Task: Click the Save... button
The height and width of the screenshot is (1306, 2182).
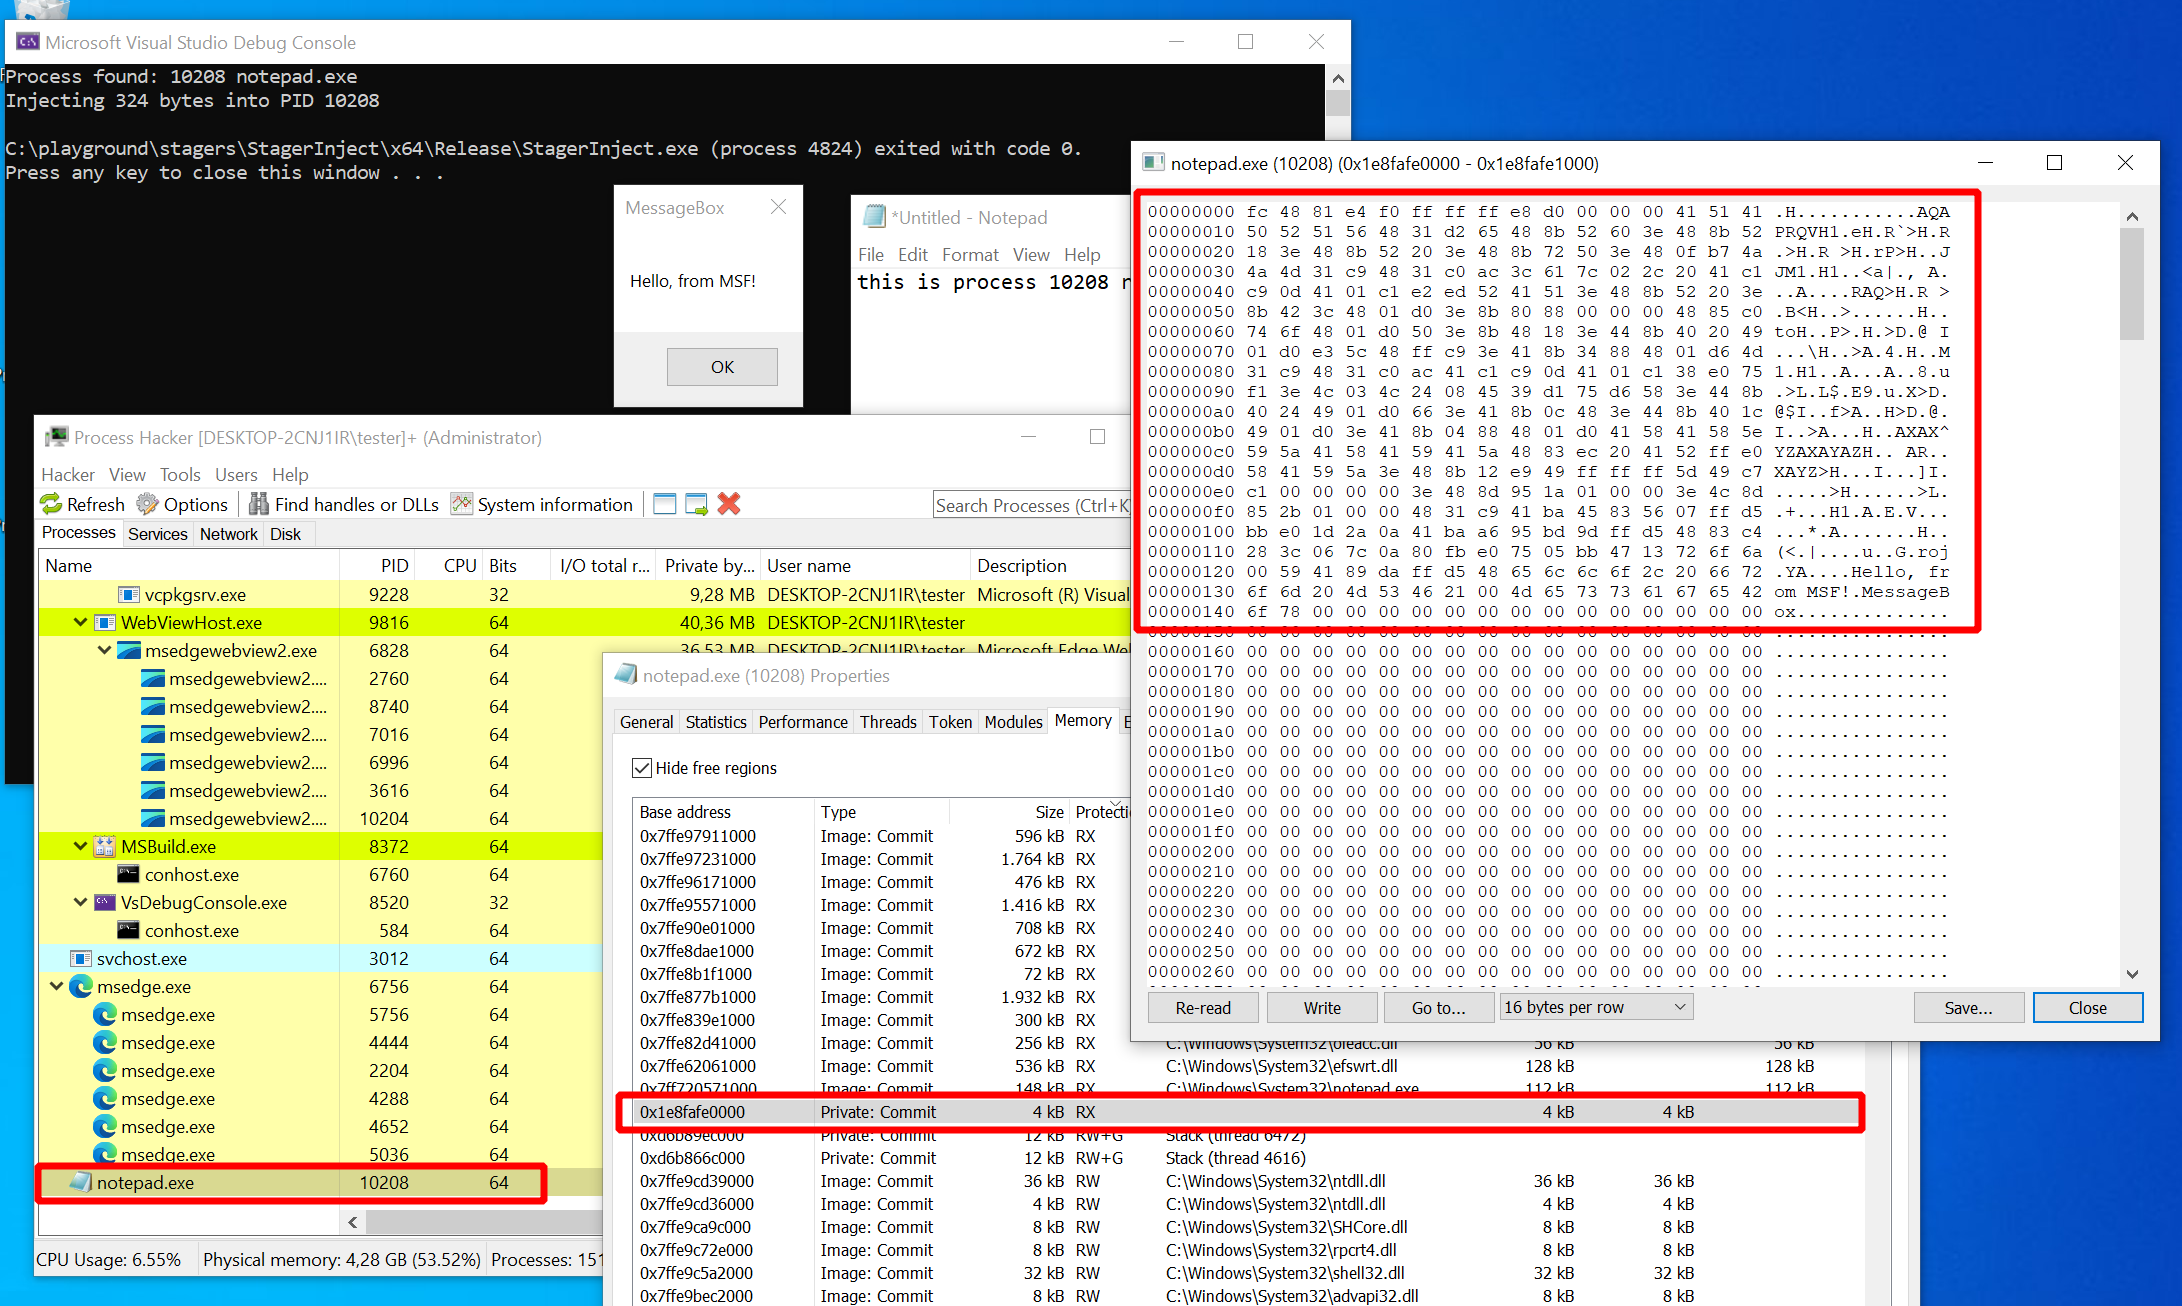Action: [1969, 1007]
